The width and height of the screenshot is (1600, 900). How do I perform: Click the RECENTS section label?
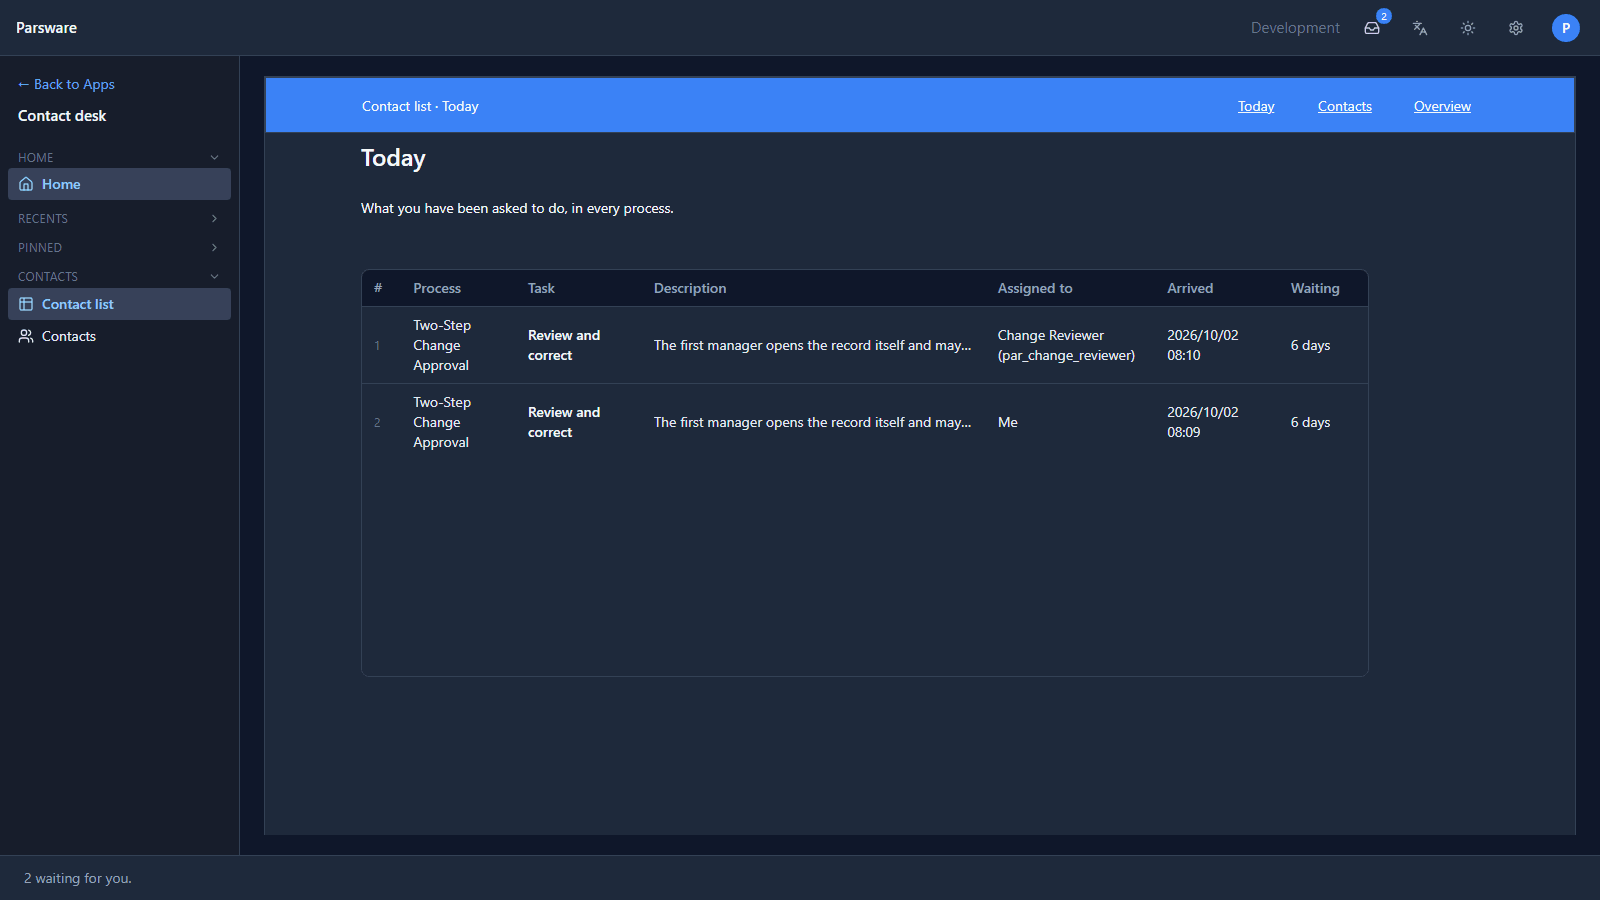pos(43,219)
